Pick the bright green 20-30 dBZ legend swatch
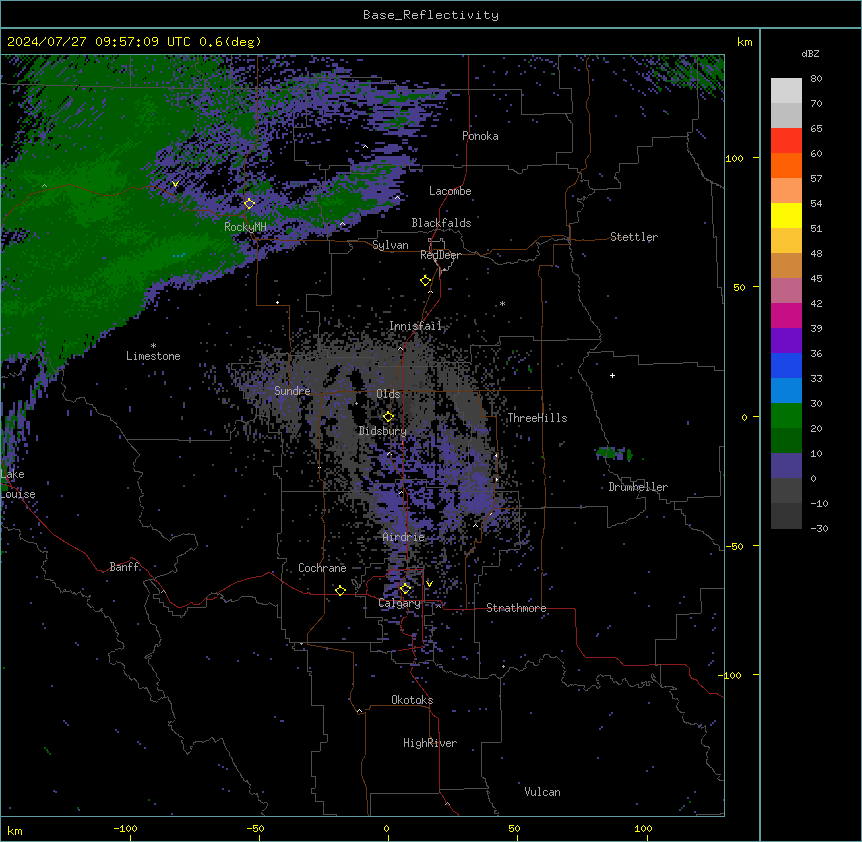This screenshot has width=862, height=842. click(x=786, y=416)
